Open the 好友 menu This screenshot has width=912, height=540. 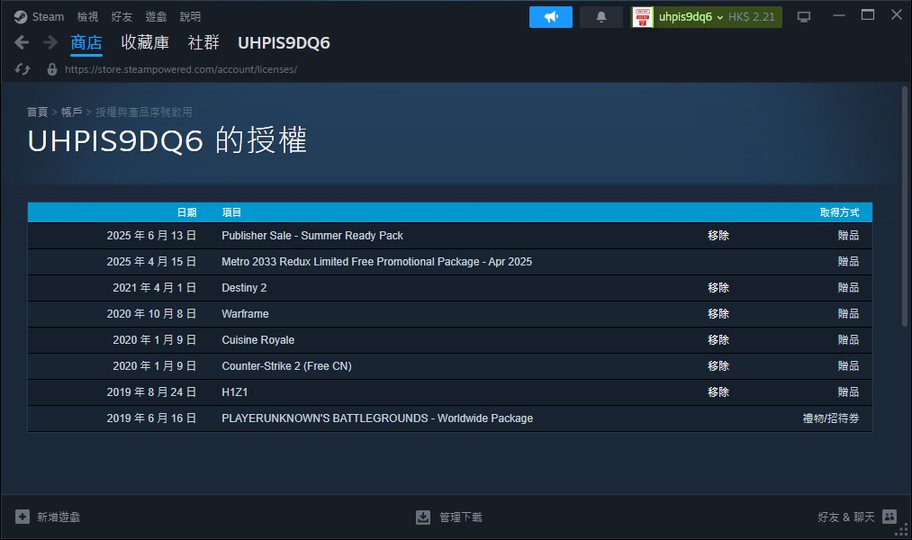[122, 17]
